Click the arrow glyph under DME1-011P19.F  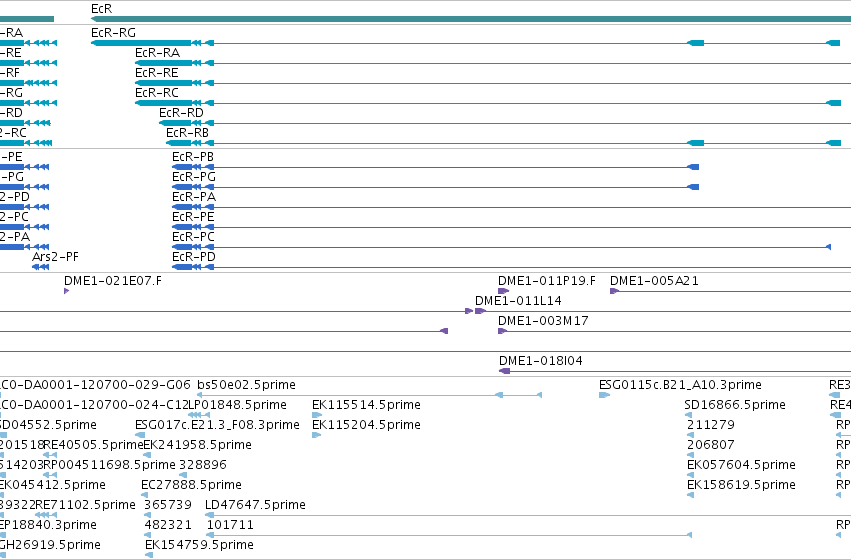(504, 291)
